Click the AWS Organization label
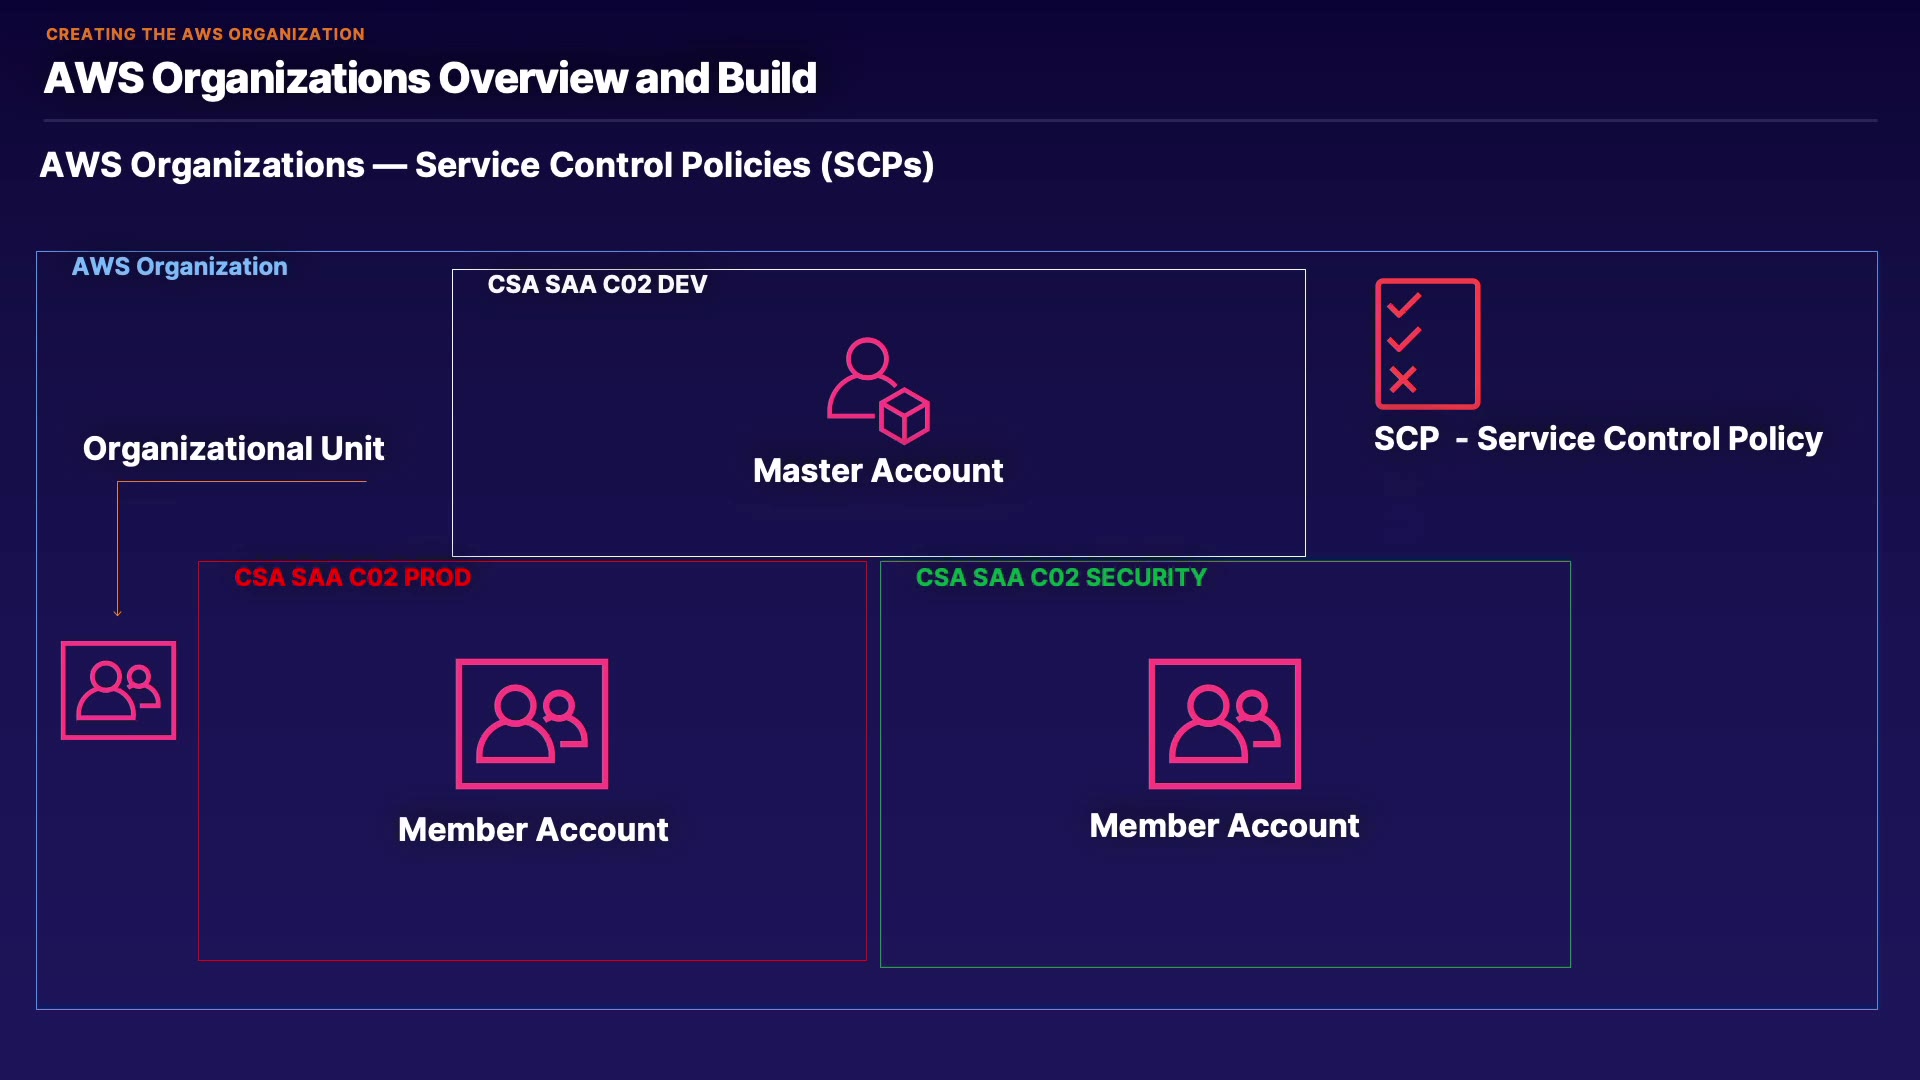 point(179,267)
